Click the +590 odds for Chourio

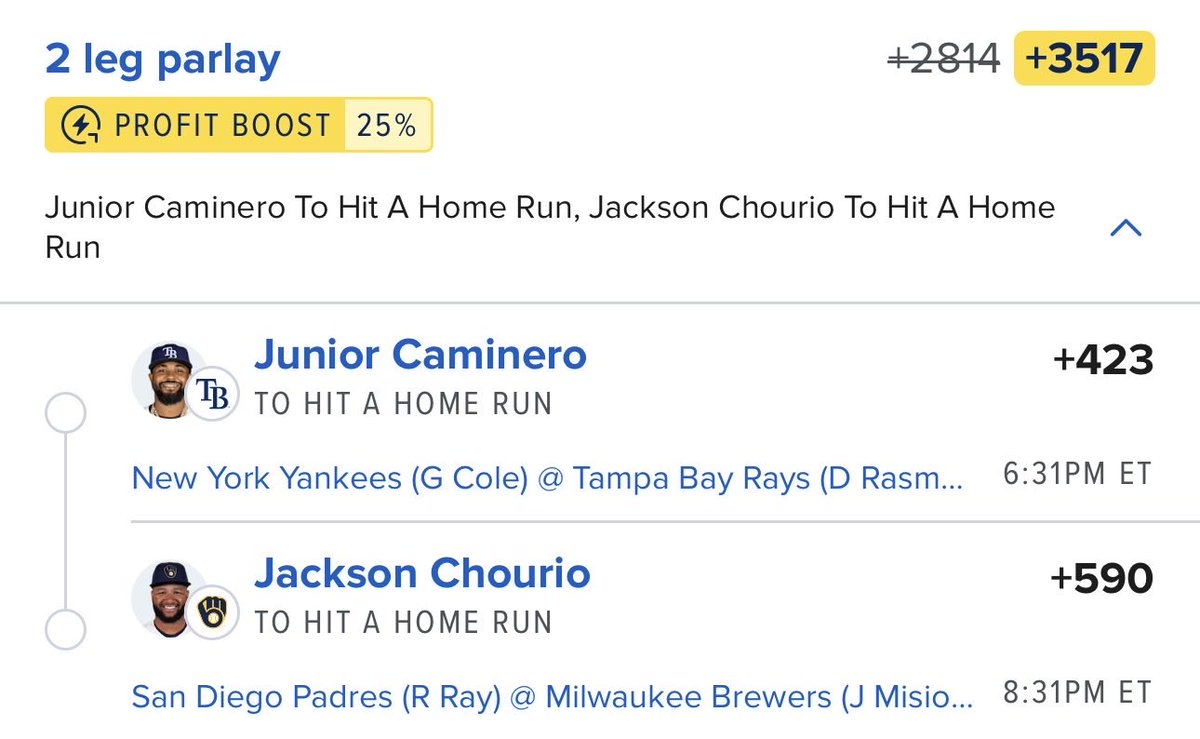click(1102, 578)
